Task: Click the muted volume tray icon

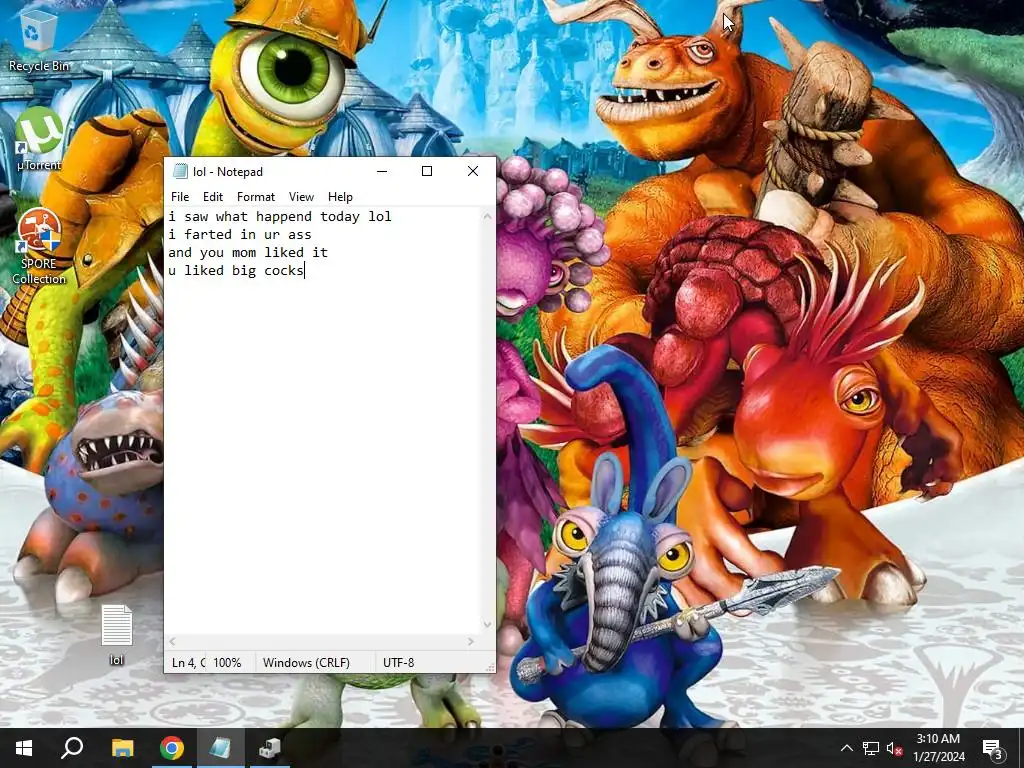Action: (x=894, y=748)
